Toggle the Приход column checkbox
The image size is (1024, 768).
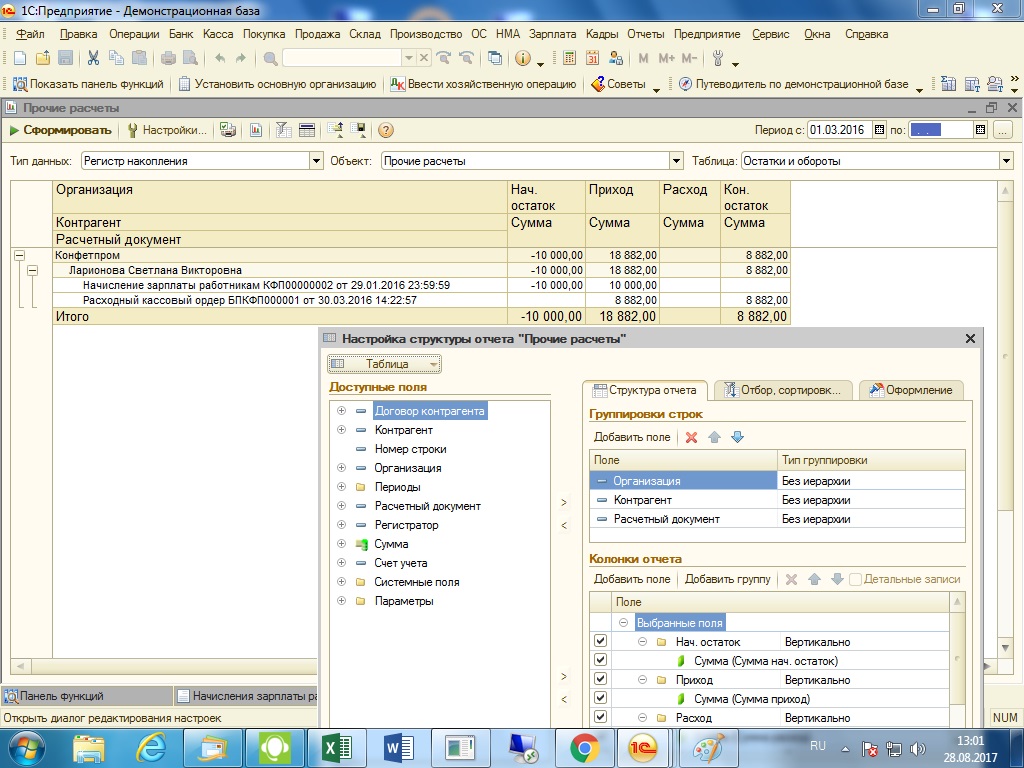(x=600, y=680)
